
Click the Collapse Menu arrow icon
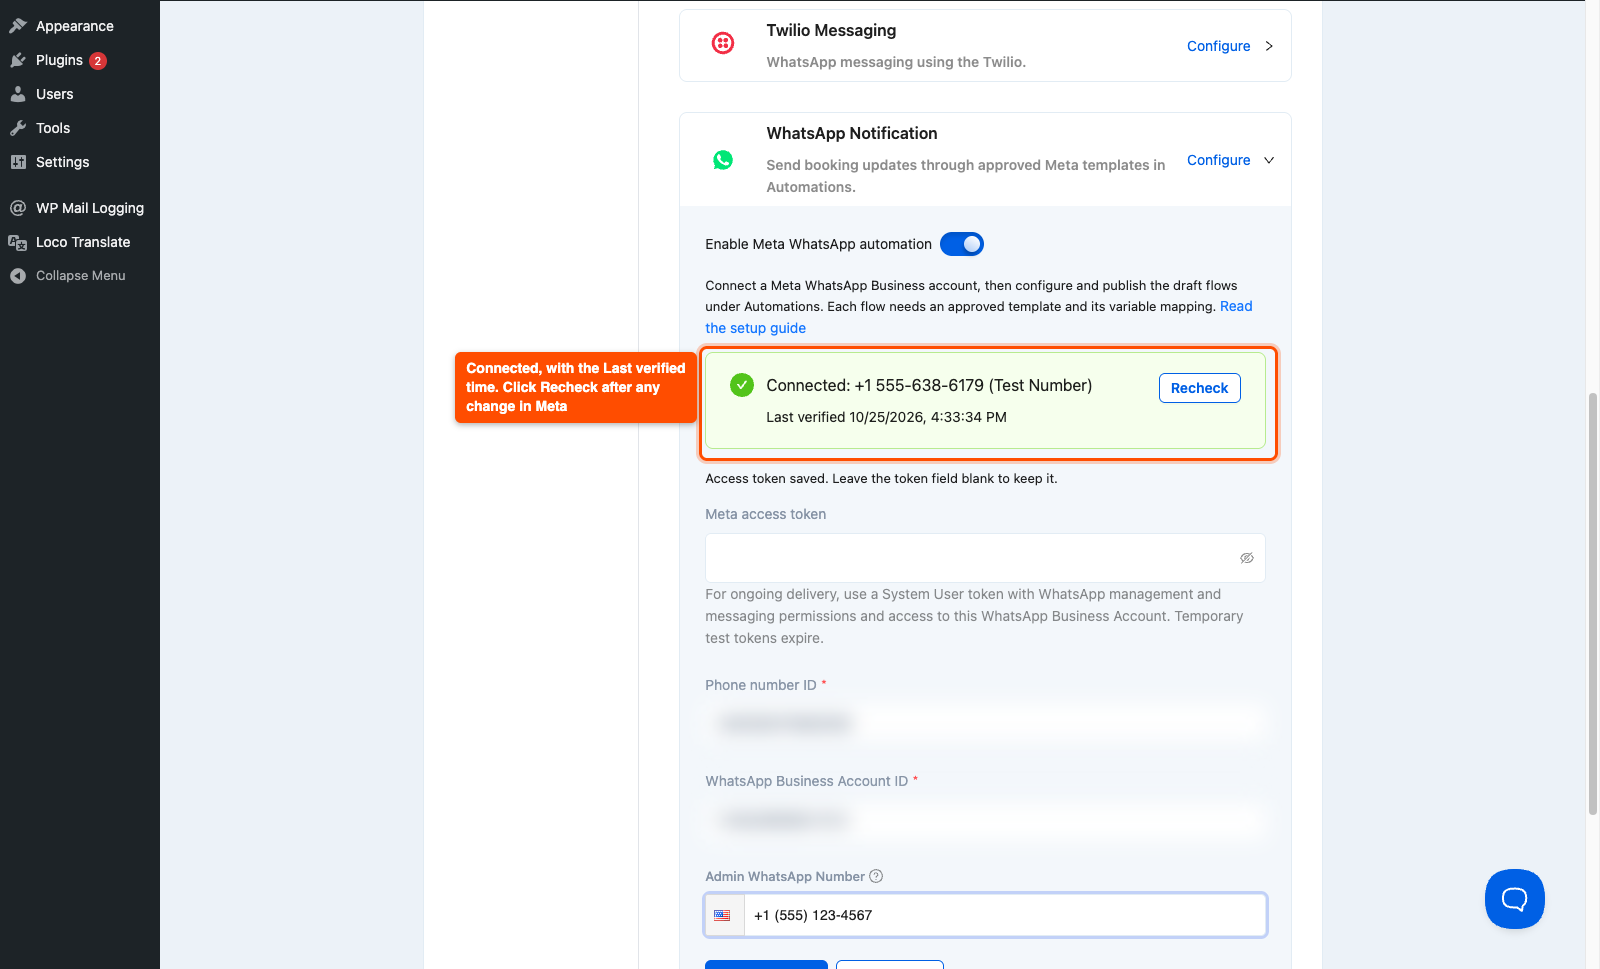(18, 276)
